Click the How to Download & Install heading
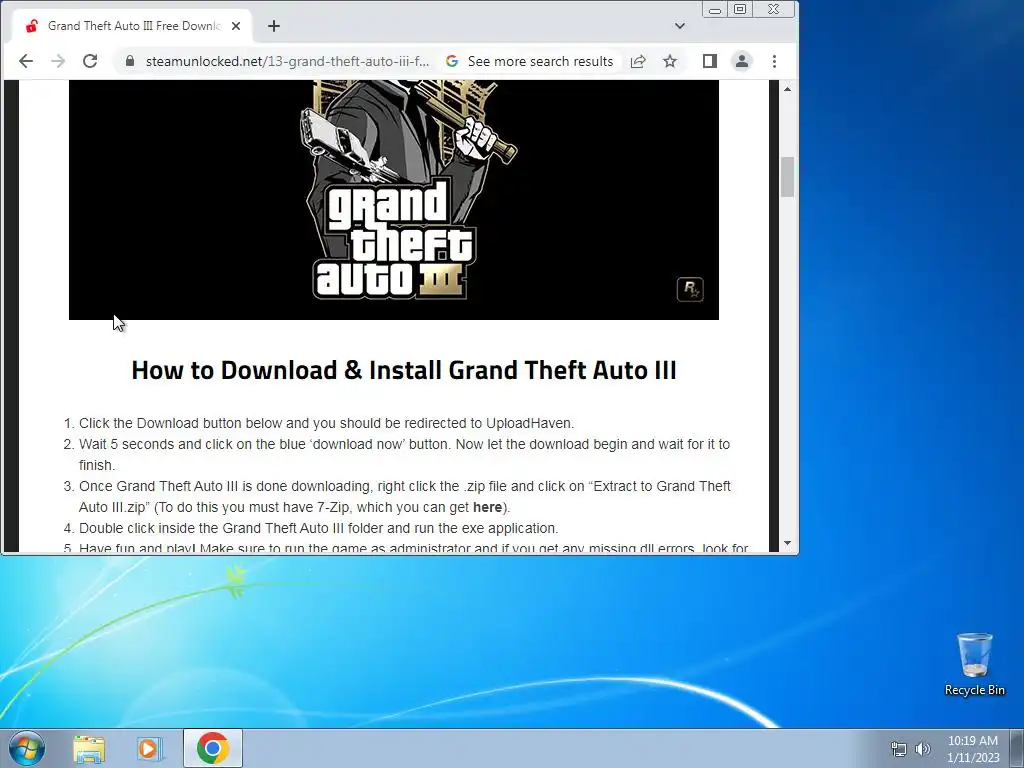 404,370
